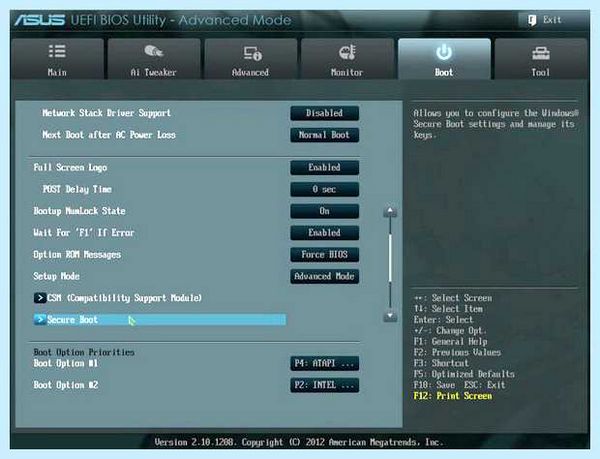Open the Monitor tab

(x=347, y=59)
